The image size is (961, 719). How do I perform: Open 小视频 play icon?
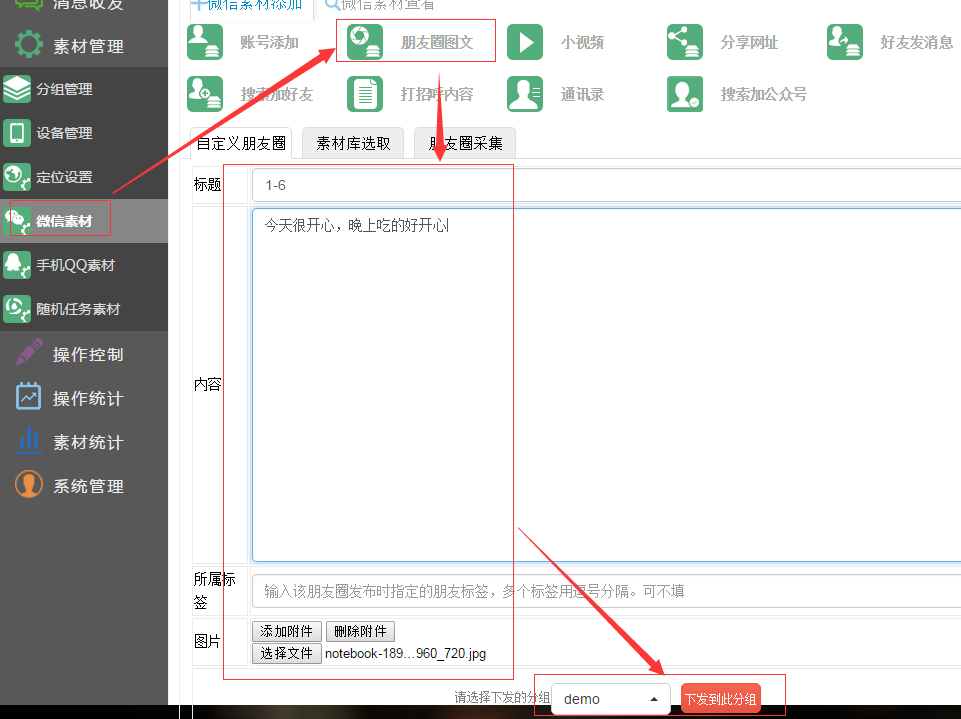pyautogui.click(x=525, y=42)
